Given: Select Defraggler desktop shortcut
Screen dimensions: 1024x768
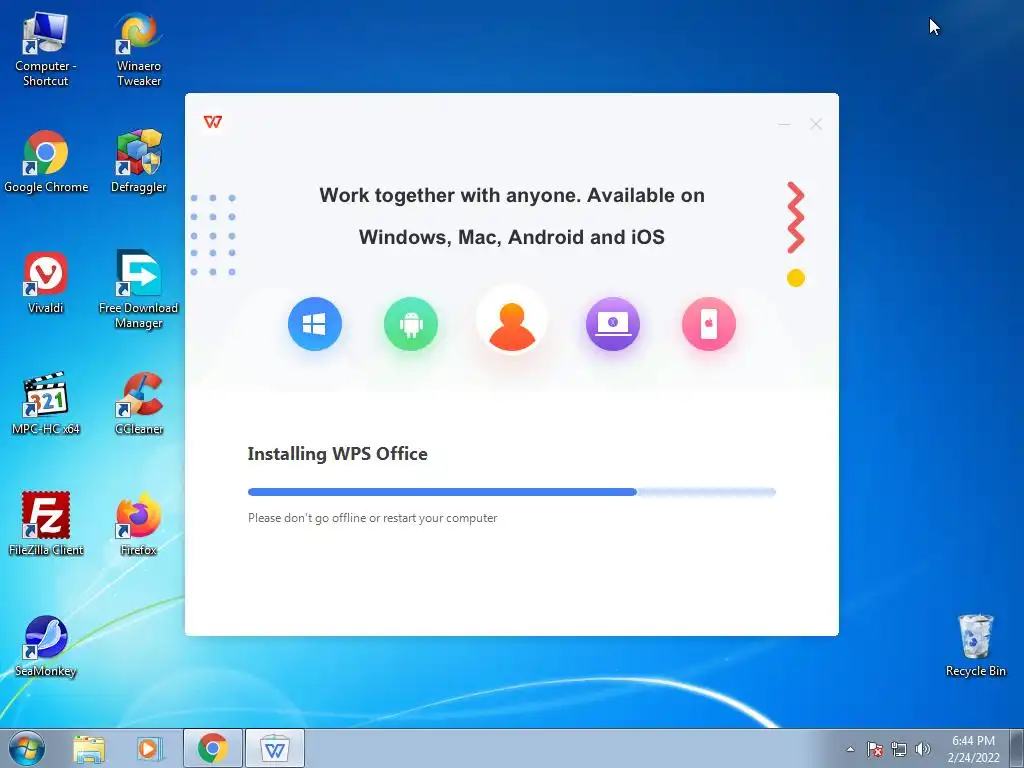Looking at the screenshot, I should click(x=138, y=161).
